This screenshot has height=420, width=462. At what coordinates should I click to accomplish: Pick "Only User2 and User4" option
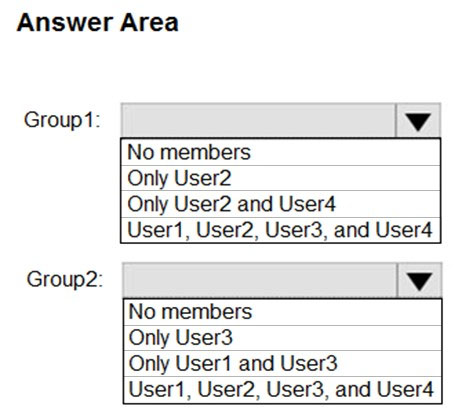click(281, 204)
